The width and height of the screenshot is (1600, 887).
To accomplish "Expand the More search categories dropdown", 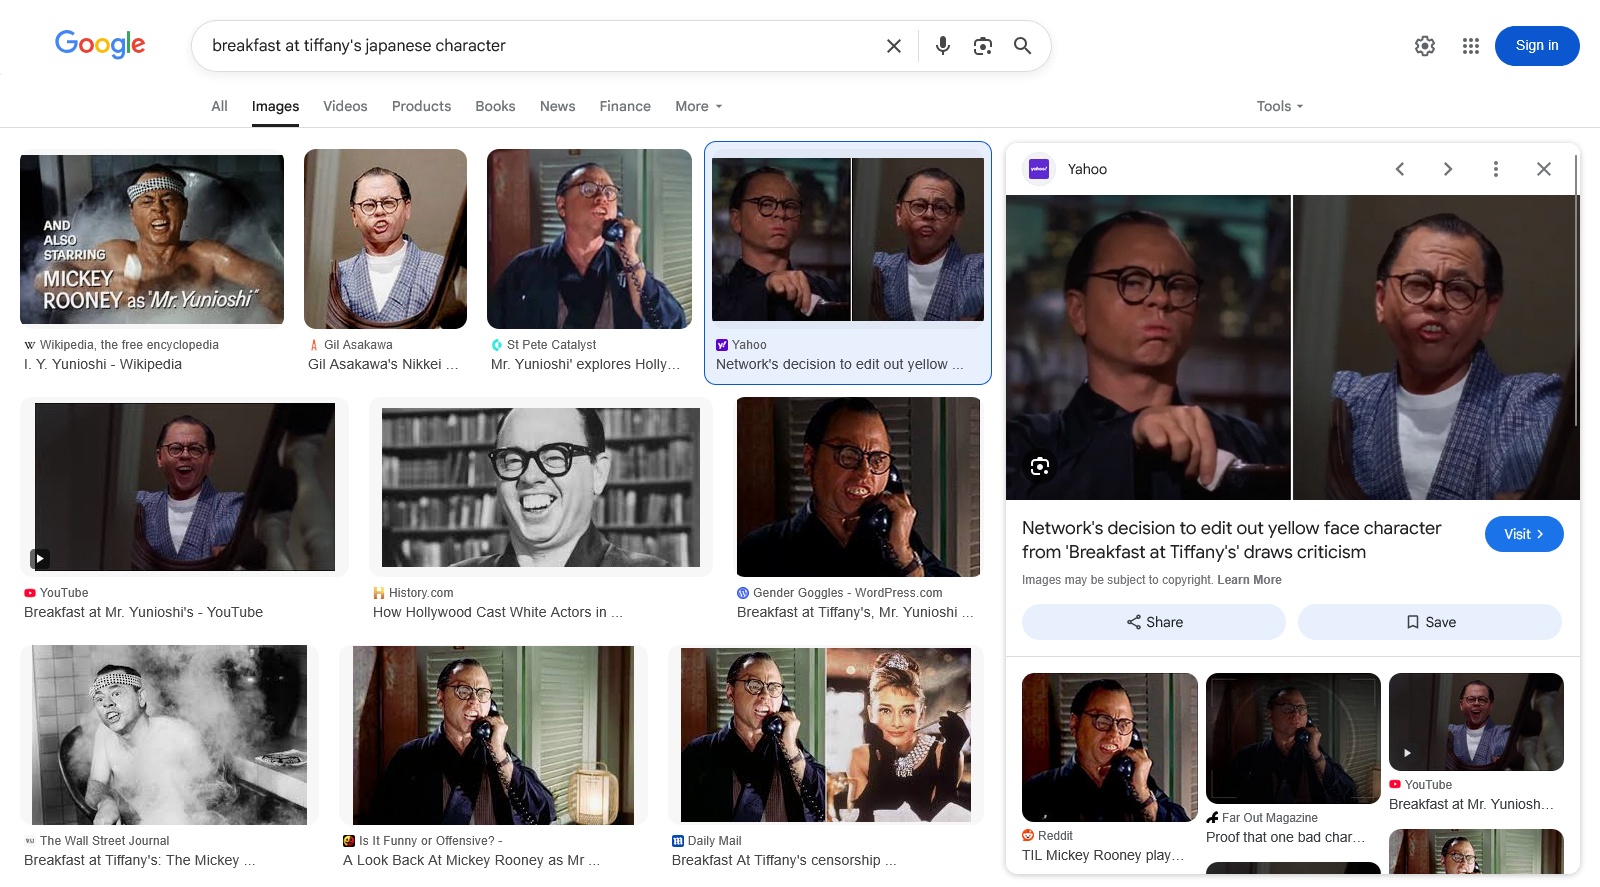I will pos(698,106).
